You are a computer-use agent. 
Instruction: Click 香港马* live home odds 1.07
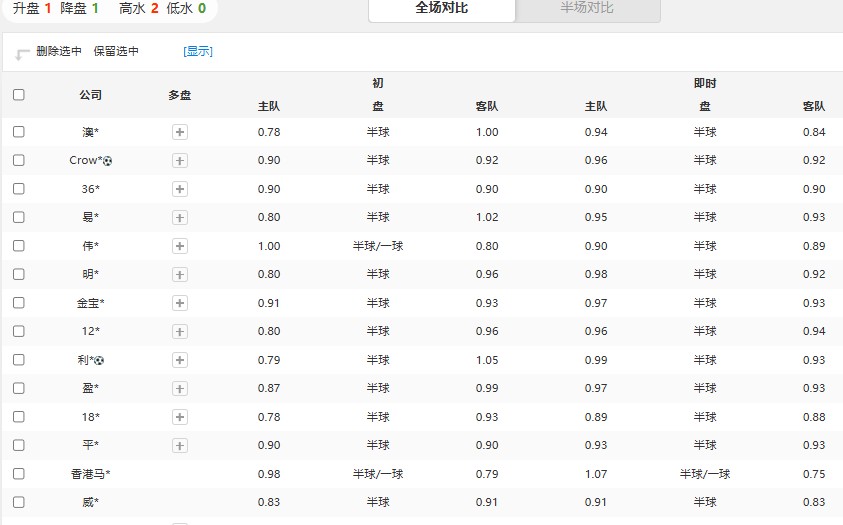click(596, 474)
